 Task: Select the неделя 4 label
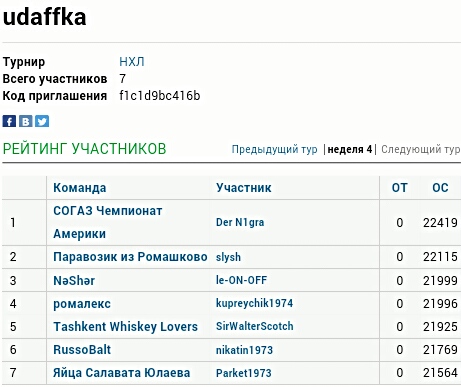pyautogui.click(x=349, y=149)
